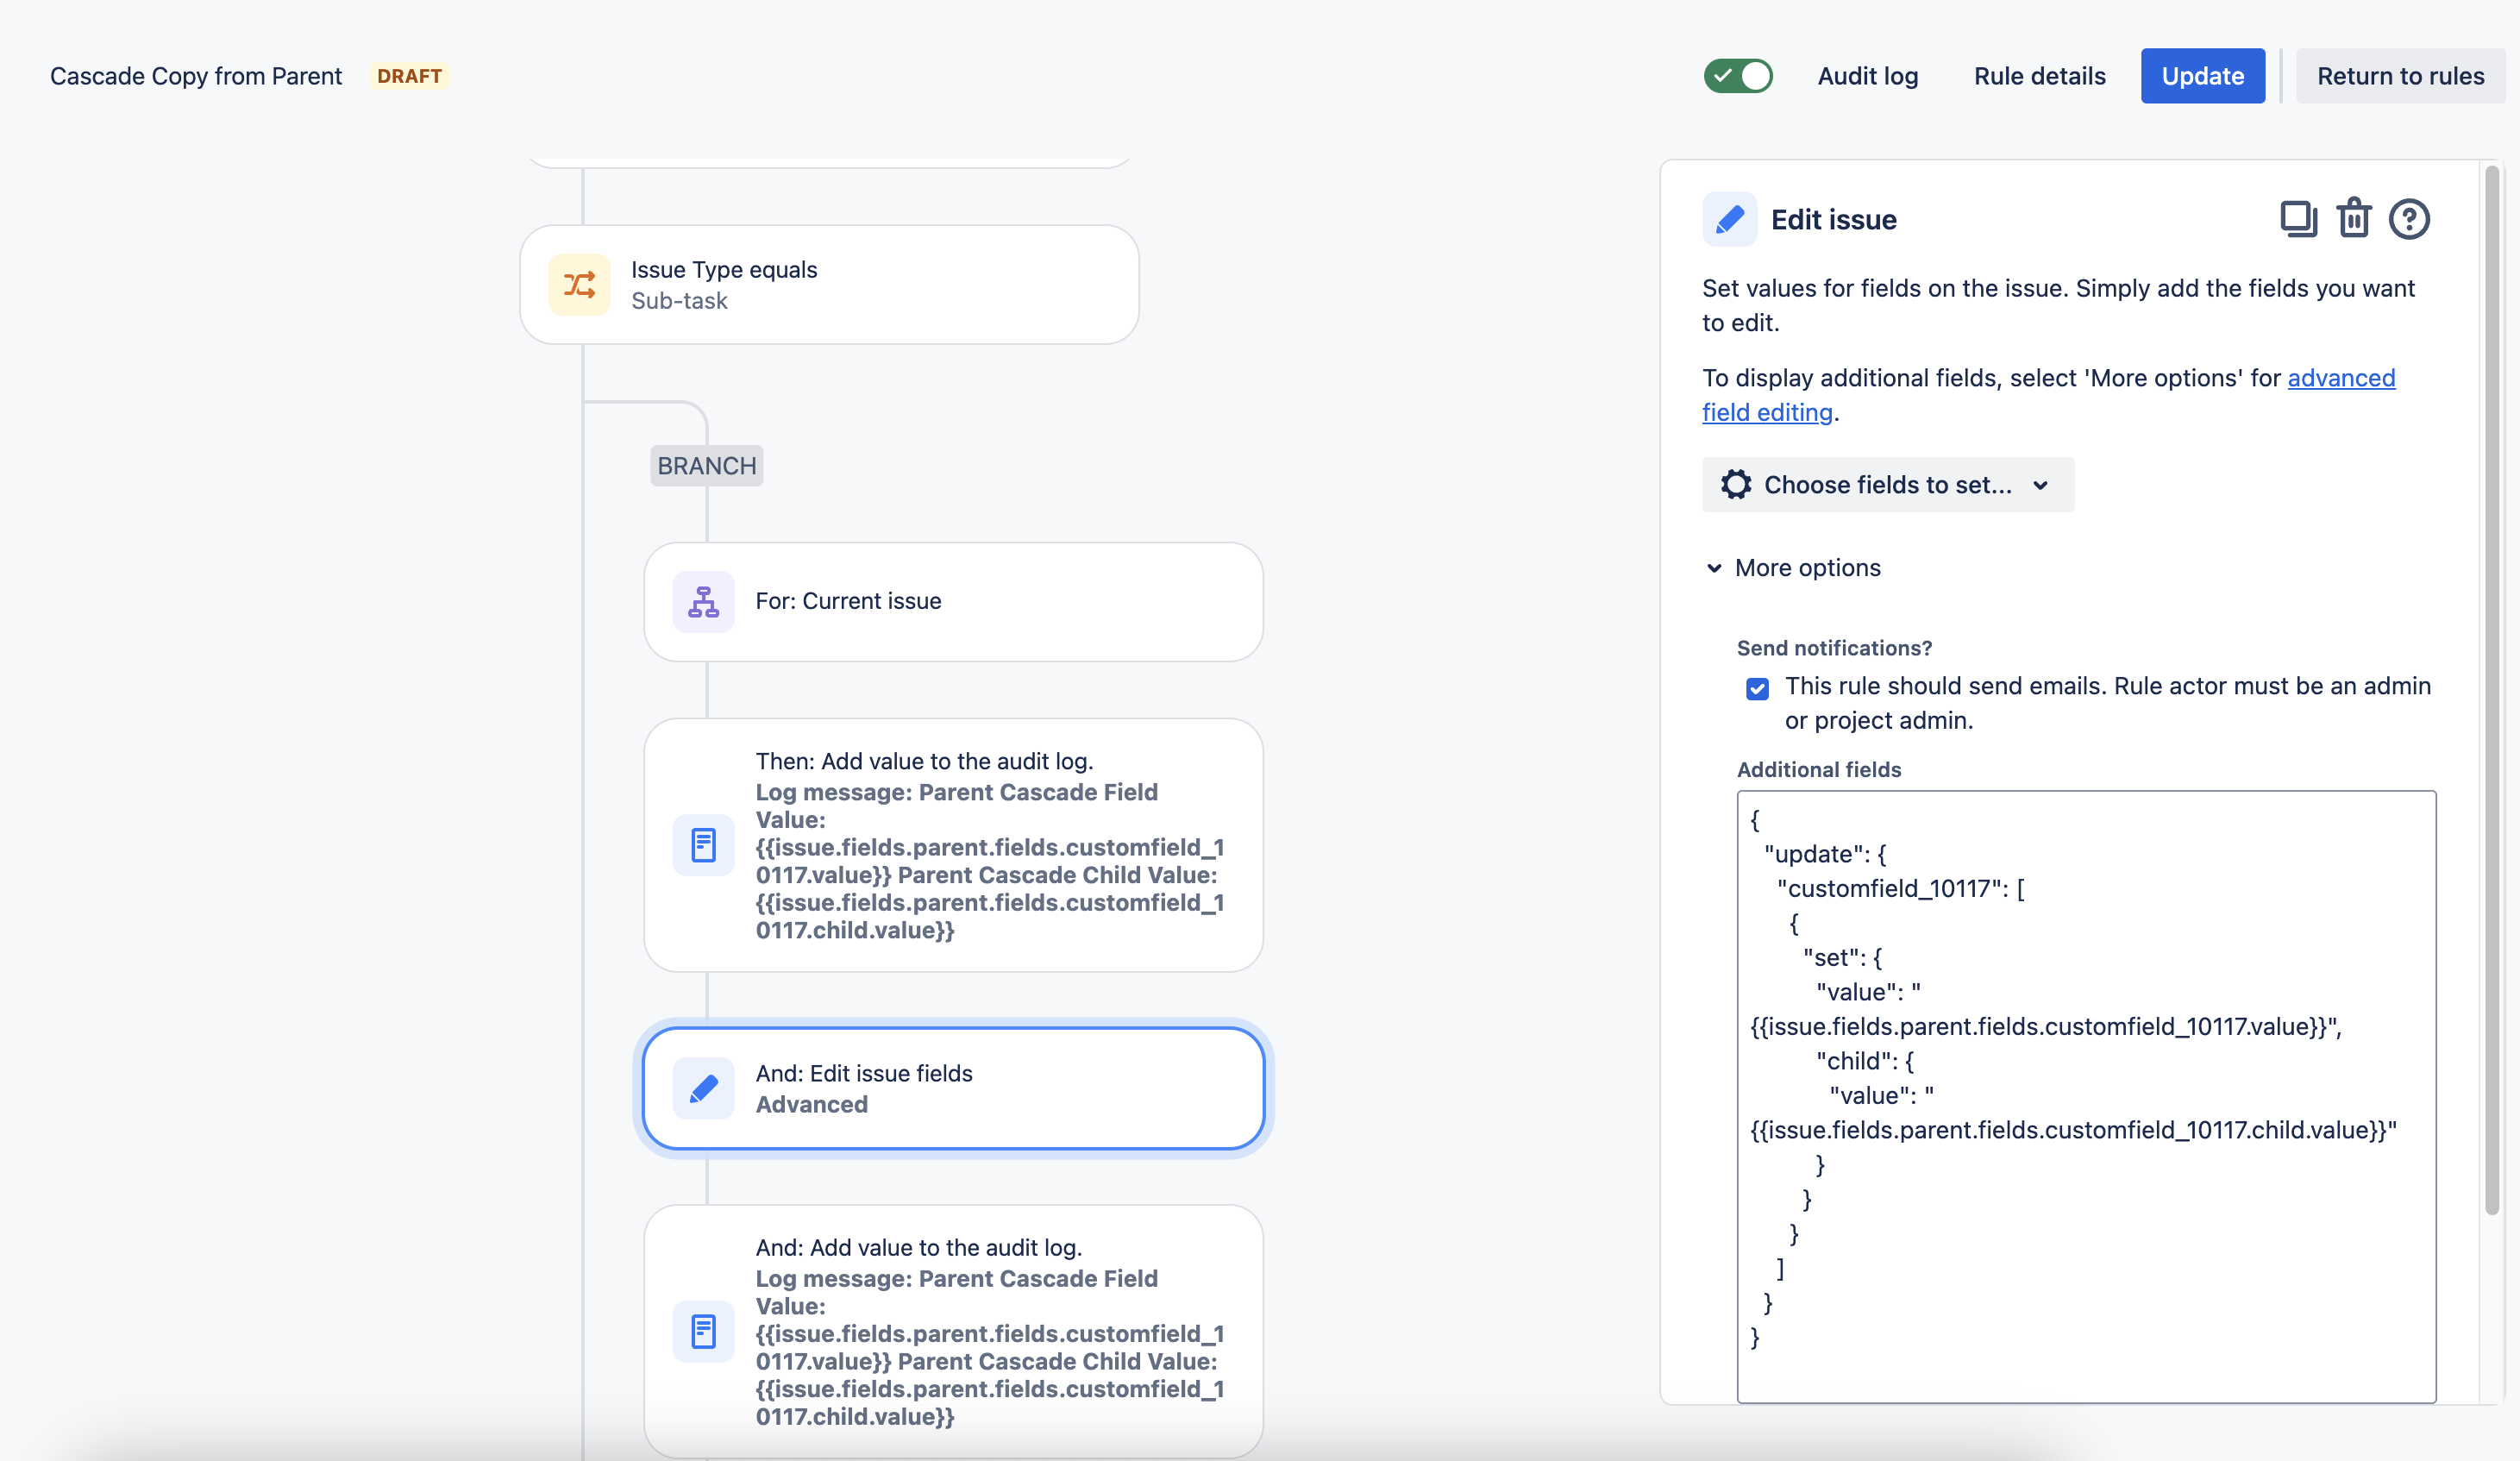Viewport: 2520px width, 1461px height.
Task: Click the delete/trash icon in Edit issue panel
Action: (x=2353, y=217)
